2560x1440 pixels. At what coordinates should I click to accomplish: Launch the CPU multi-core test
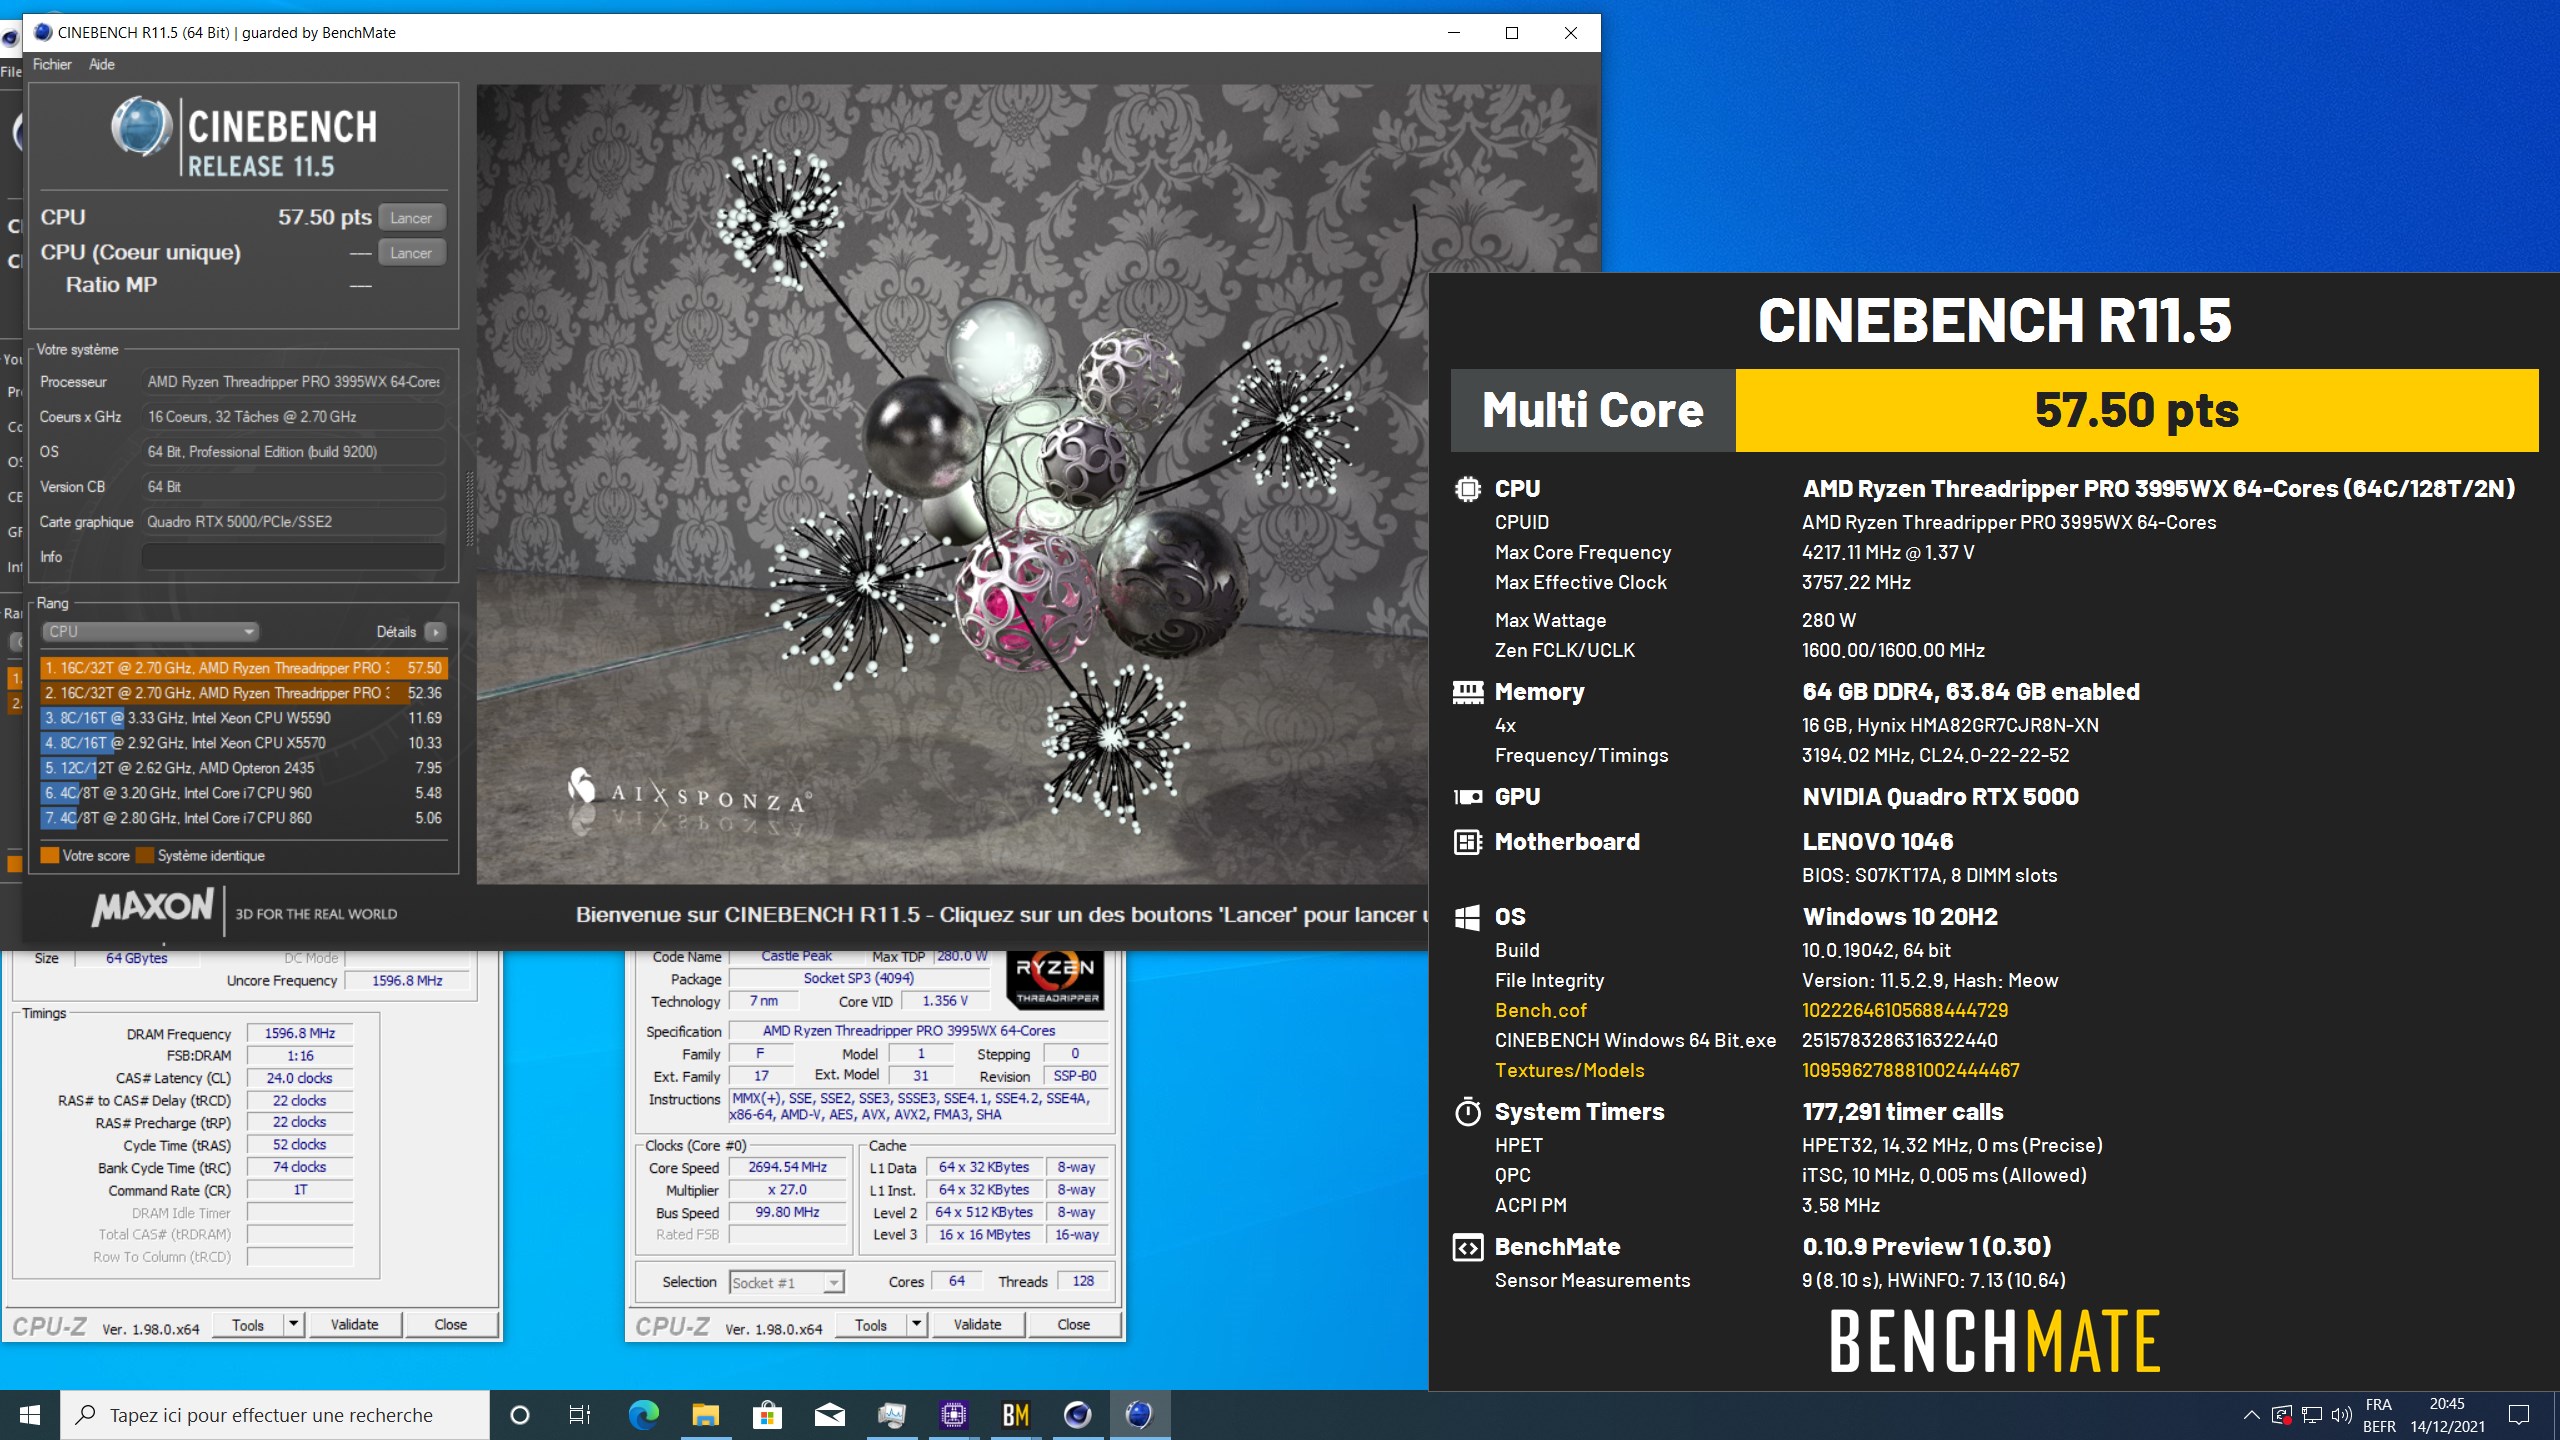pyautogui.click(x=411, y=218)
